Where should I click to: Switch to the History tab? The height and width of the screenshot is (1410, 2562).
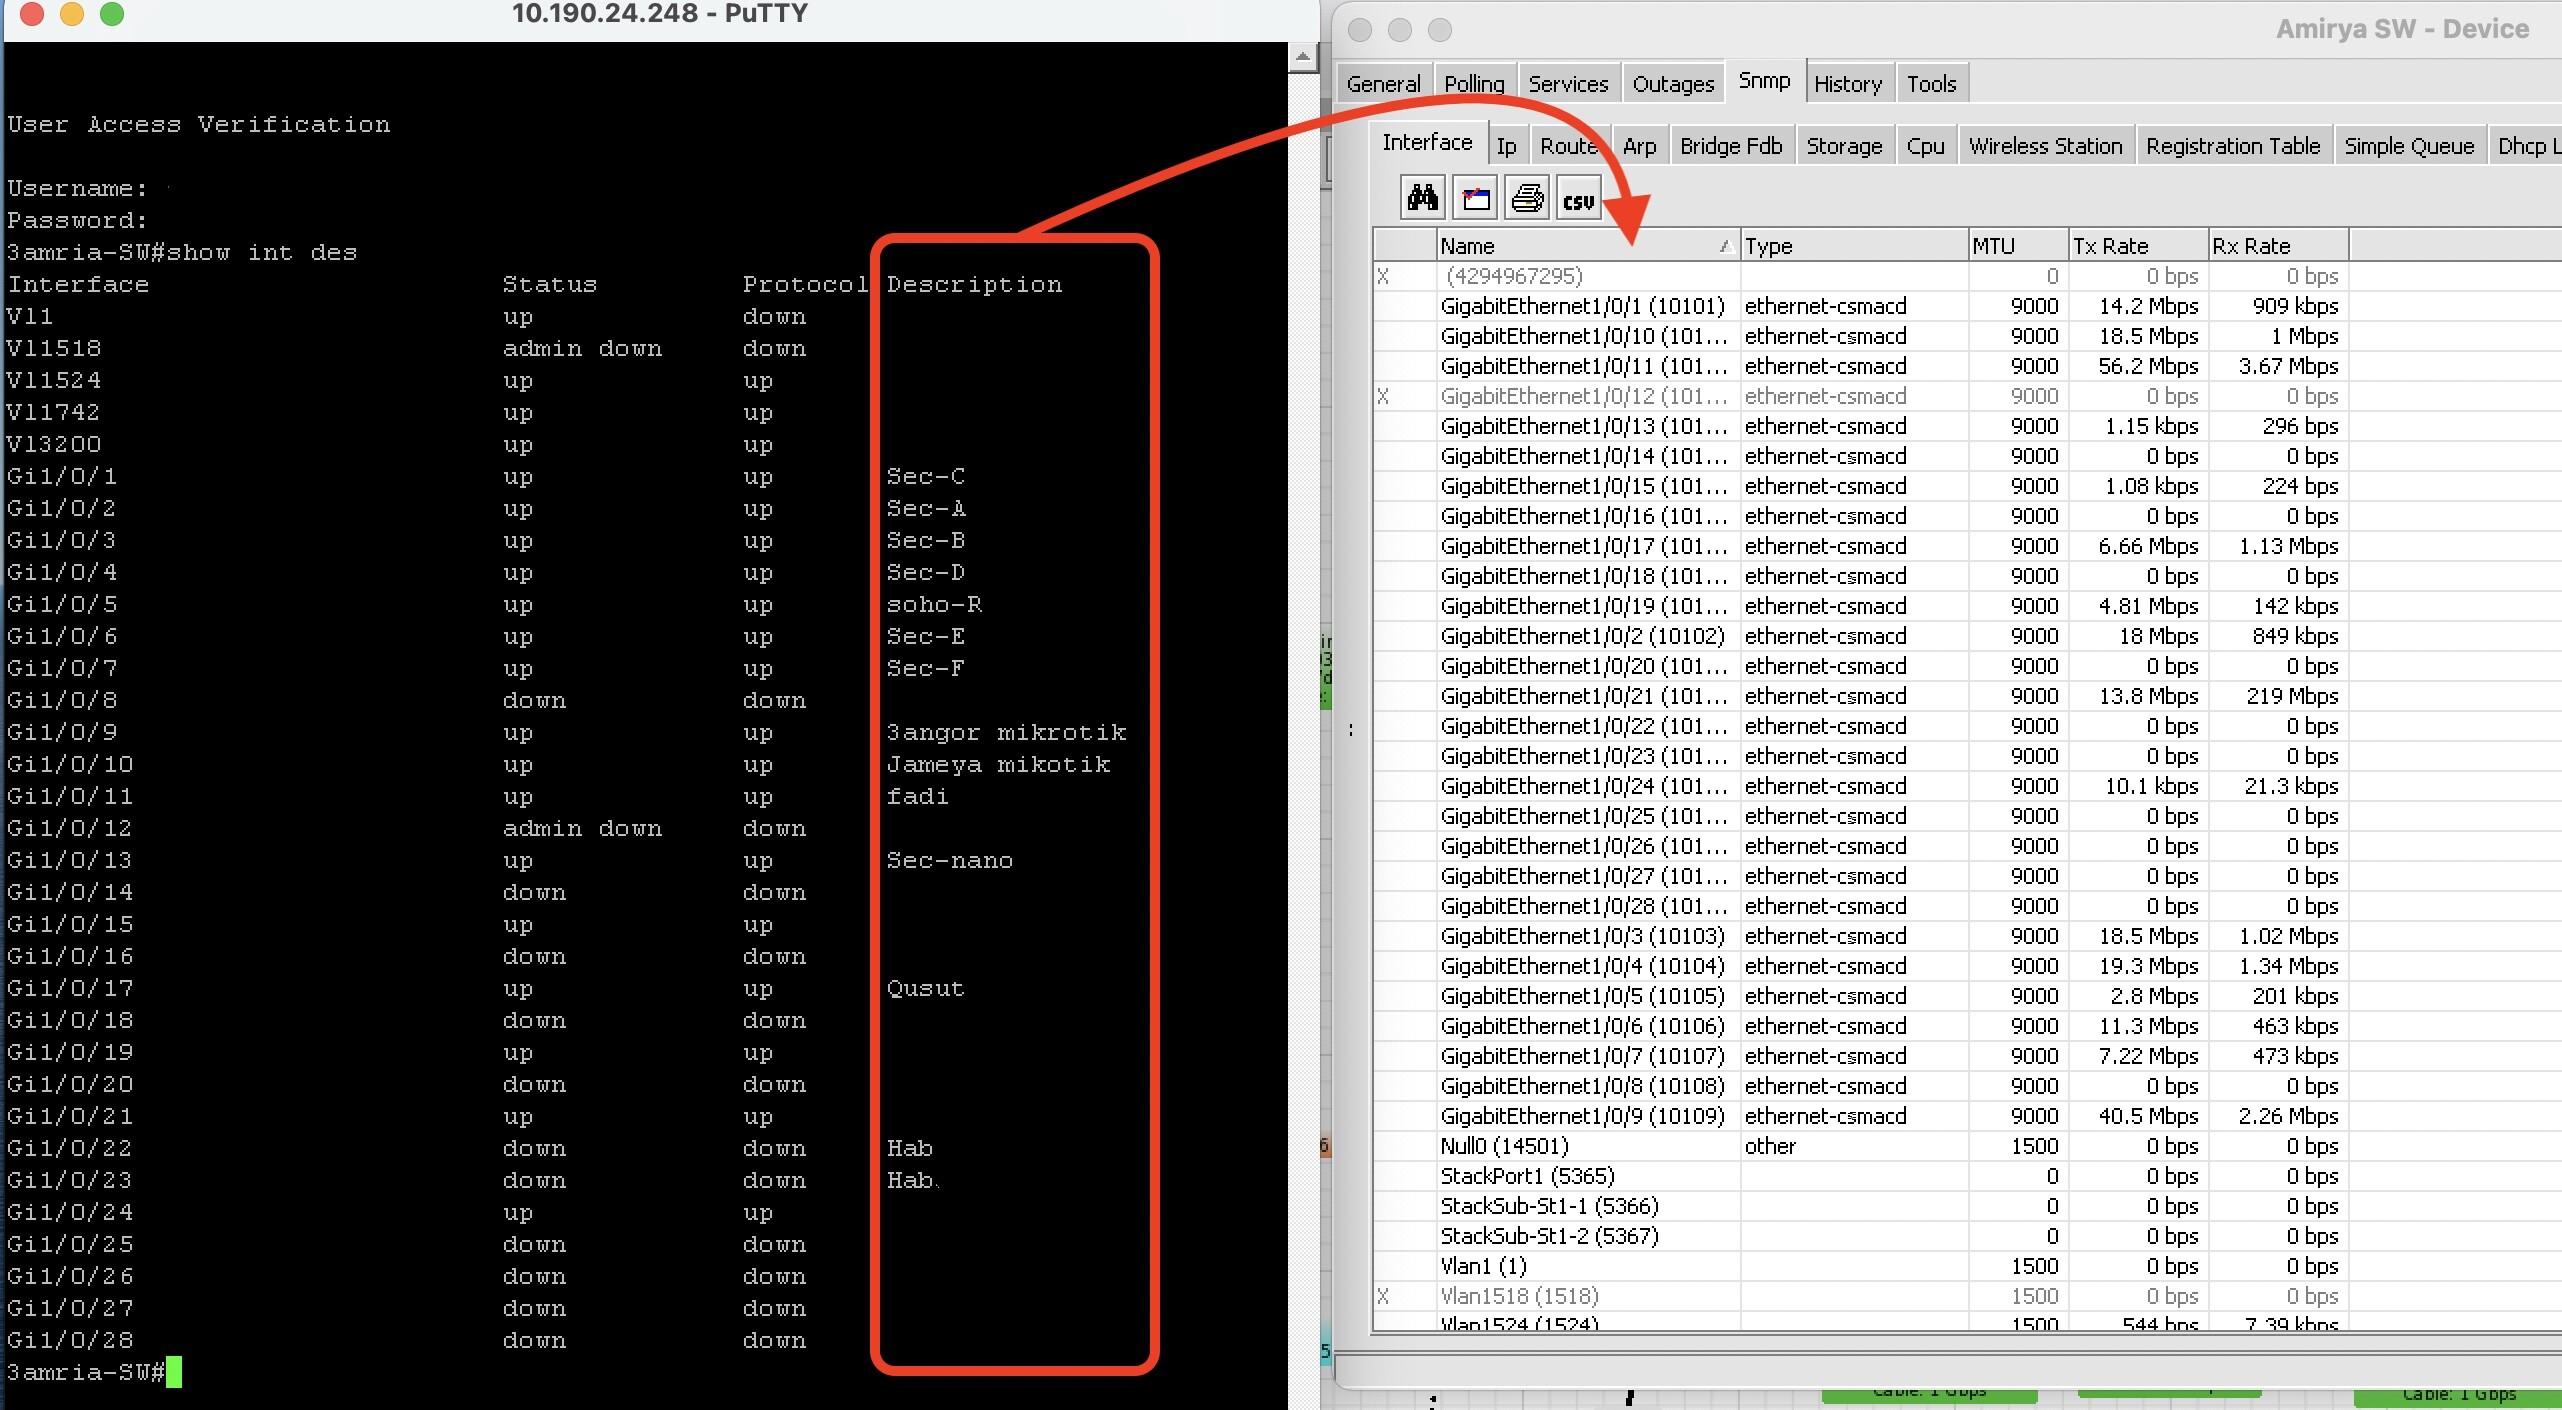1847,82
